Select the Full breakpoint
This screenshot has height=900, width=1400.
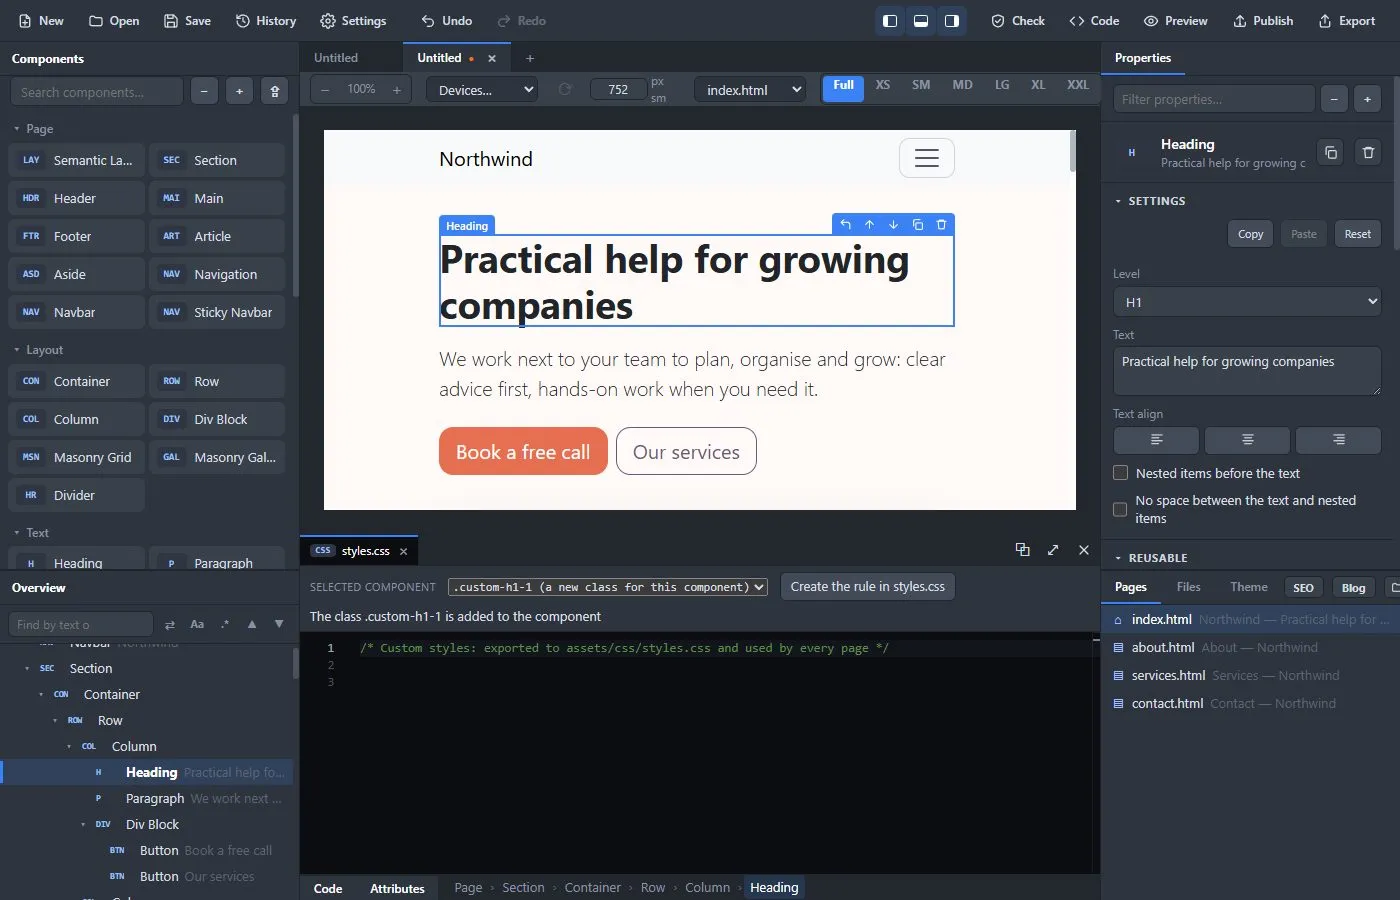point(843,87)
